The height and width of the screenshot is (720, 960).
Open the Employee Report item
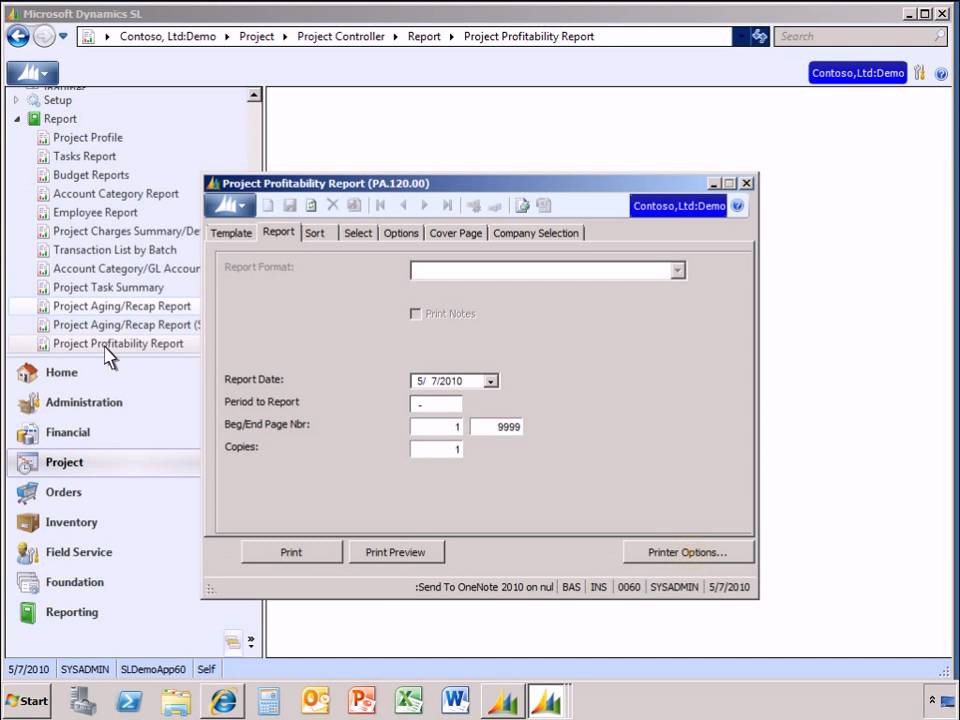tap(95, 212)
